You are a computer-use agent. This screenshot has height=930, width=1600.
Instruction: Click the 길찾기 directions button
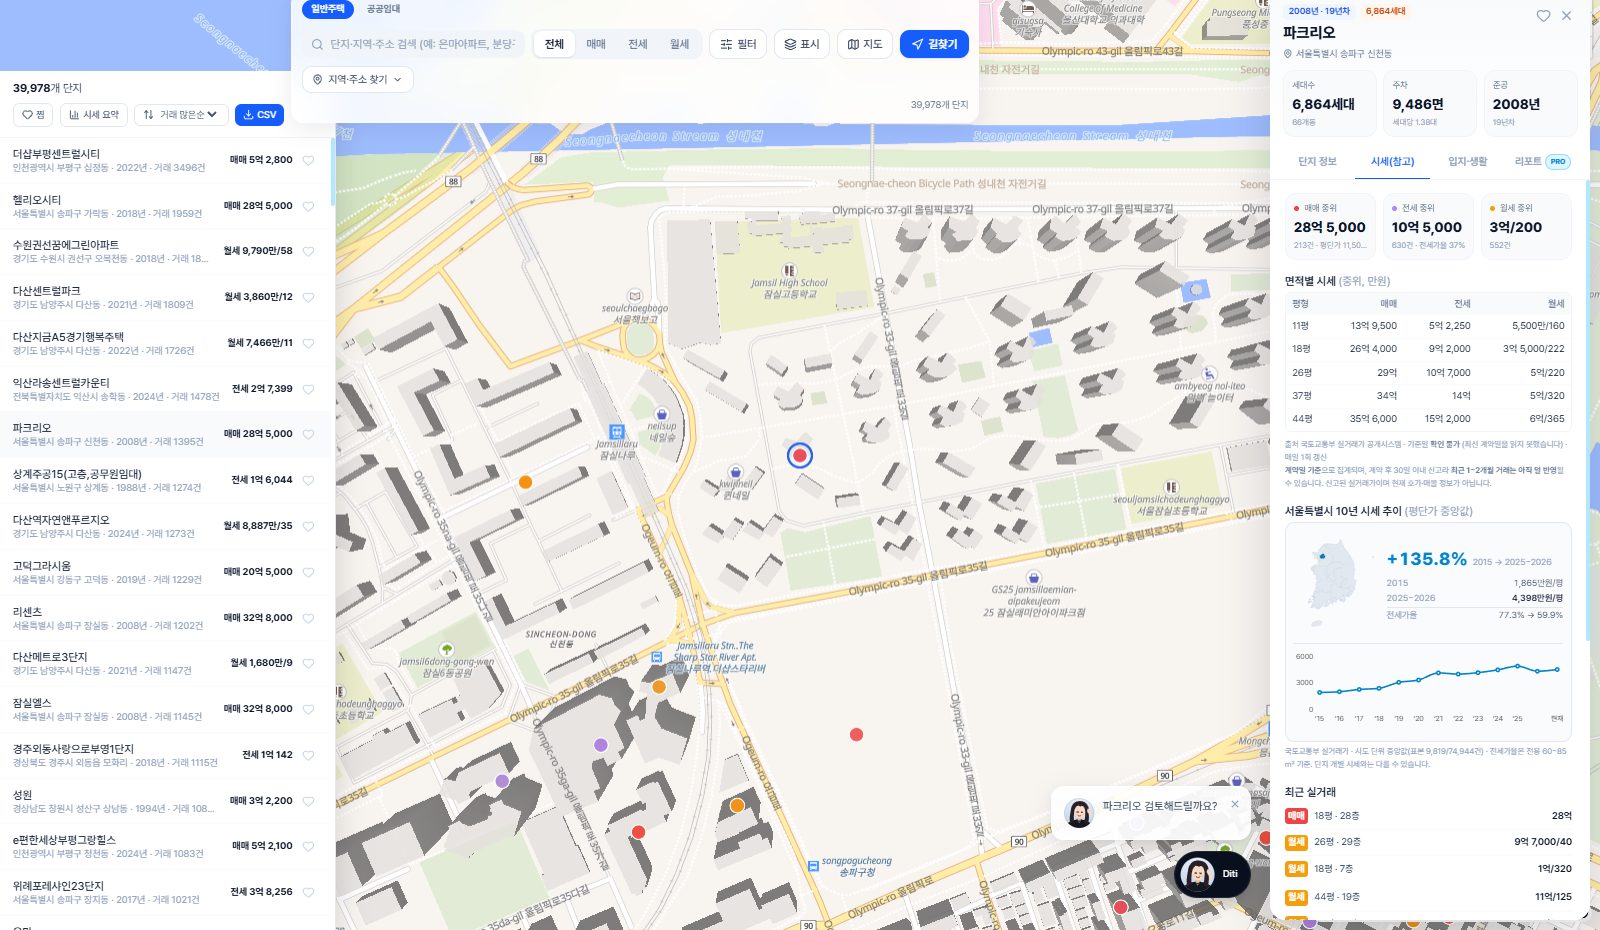934,44
